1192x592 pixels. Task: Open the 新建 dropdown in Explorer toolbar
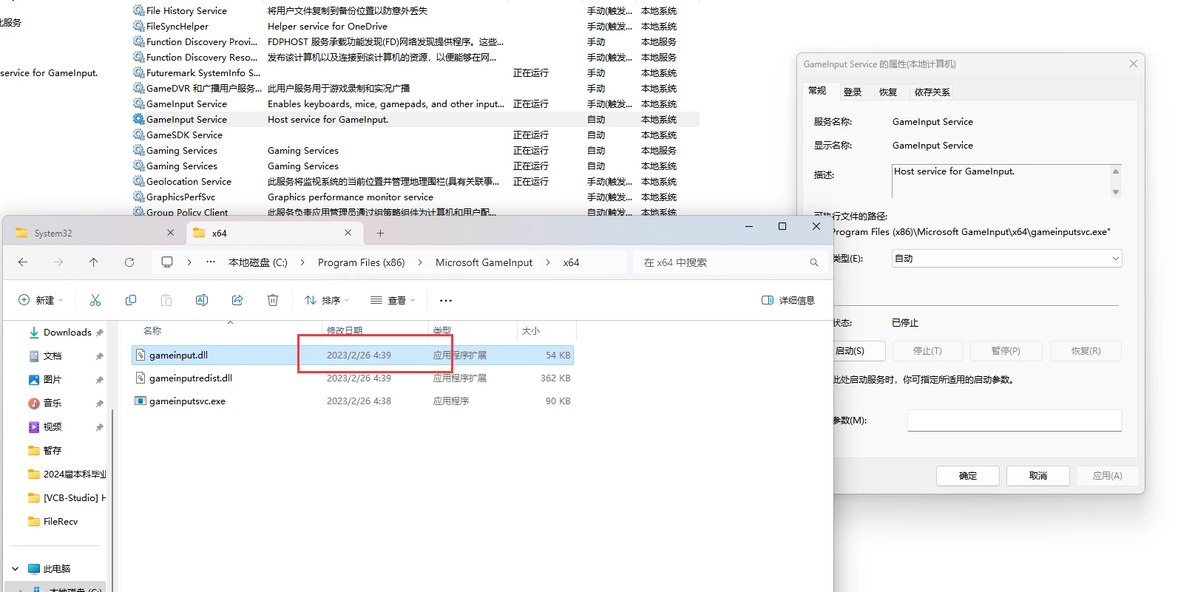click(40, 300)
